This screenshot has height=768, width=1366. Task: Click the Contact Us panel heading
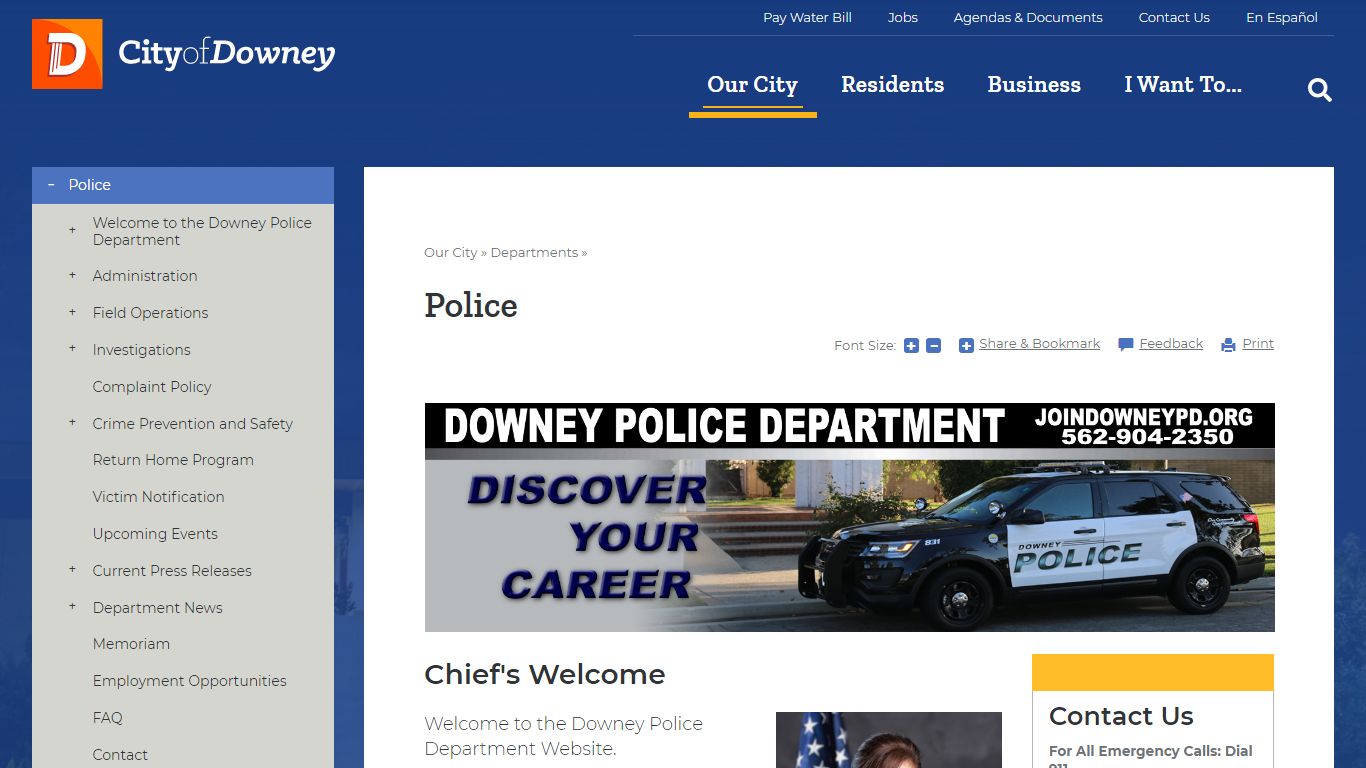pyautogui.click(x=1121, y=716)
